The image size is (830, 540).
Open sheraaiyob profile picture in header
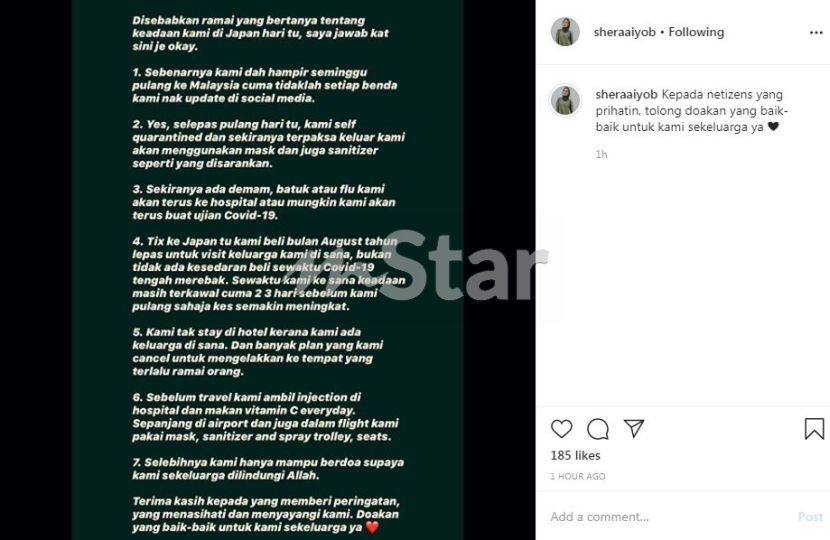coord(565,32)
